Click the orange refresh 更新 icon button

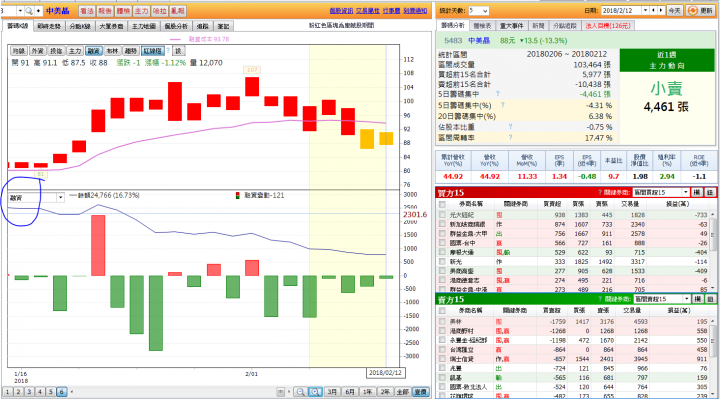pos(700,10)
